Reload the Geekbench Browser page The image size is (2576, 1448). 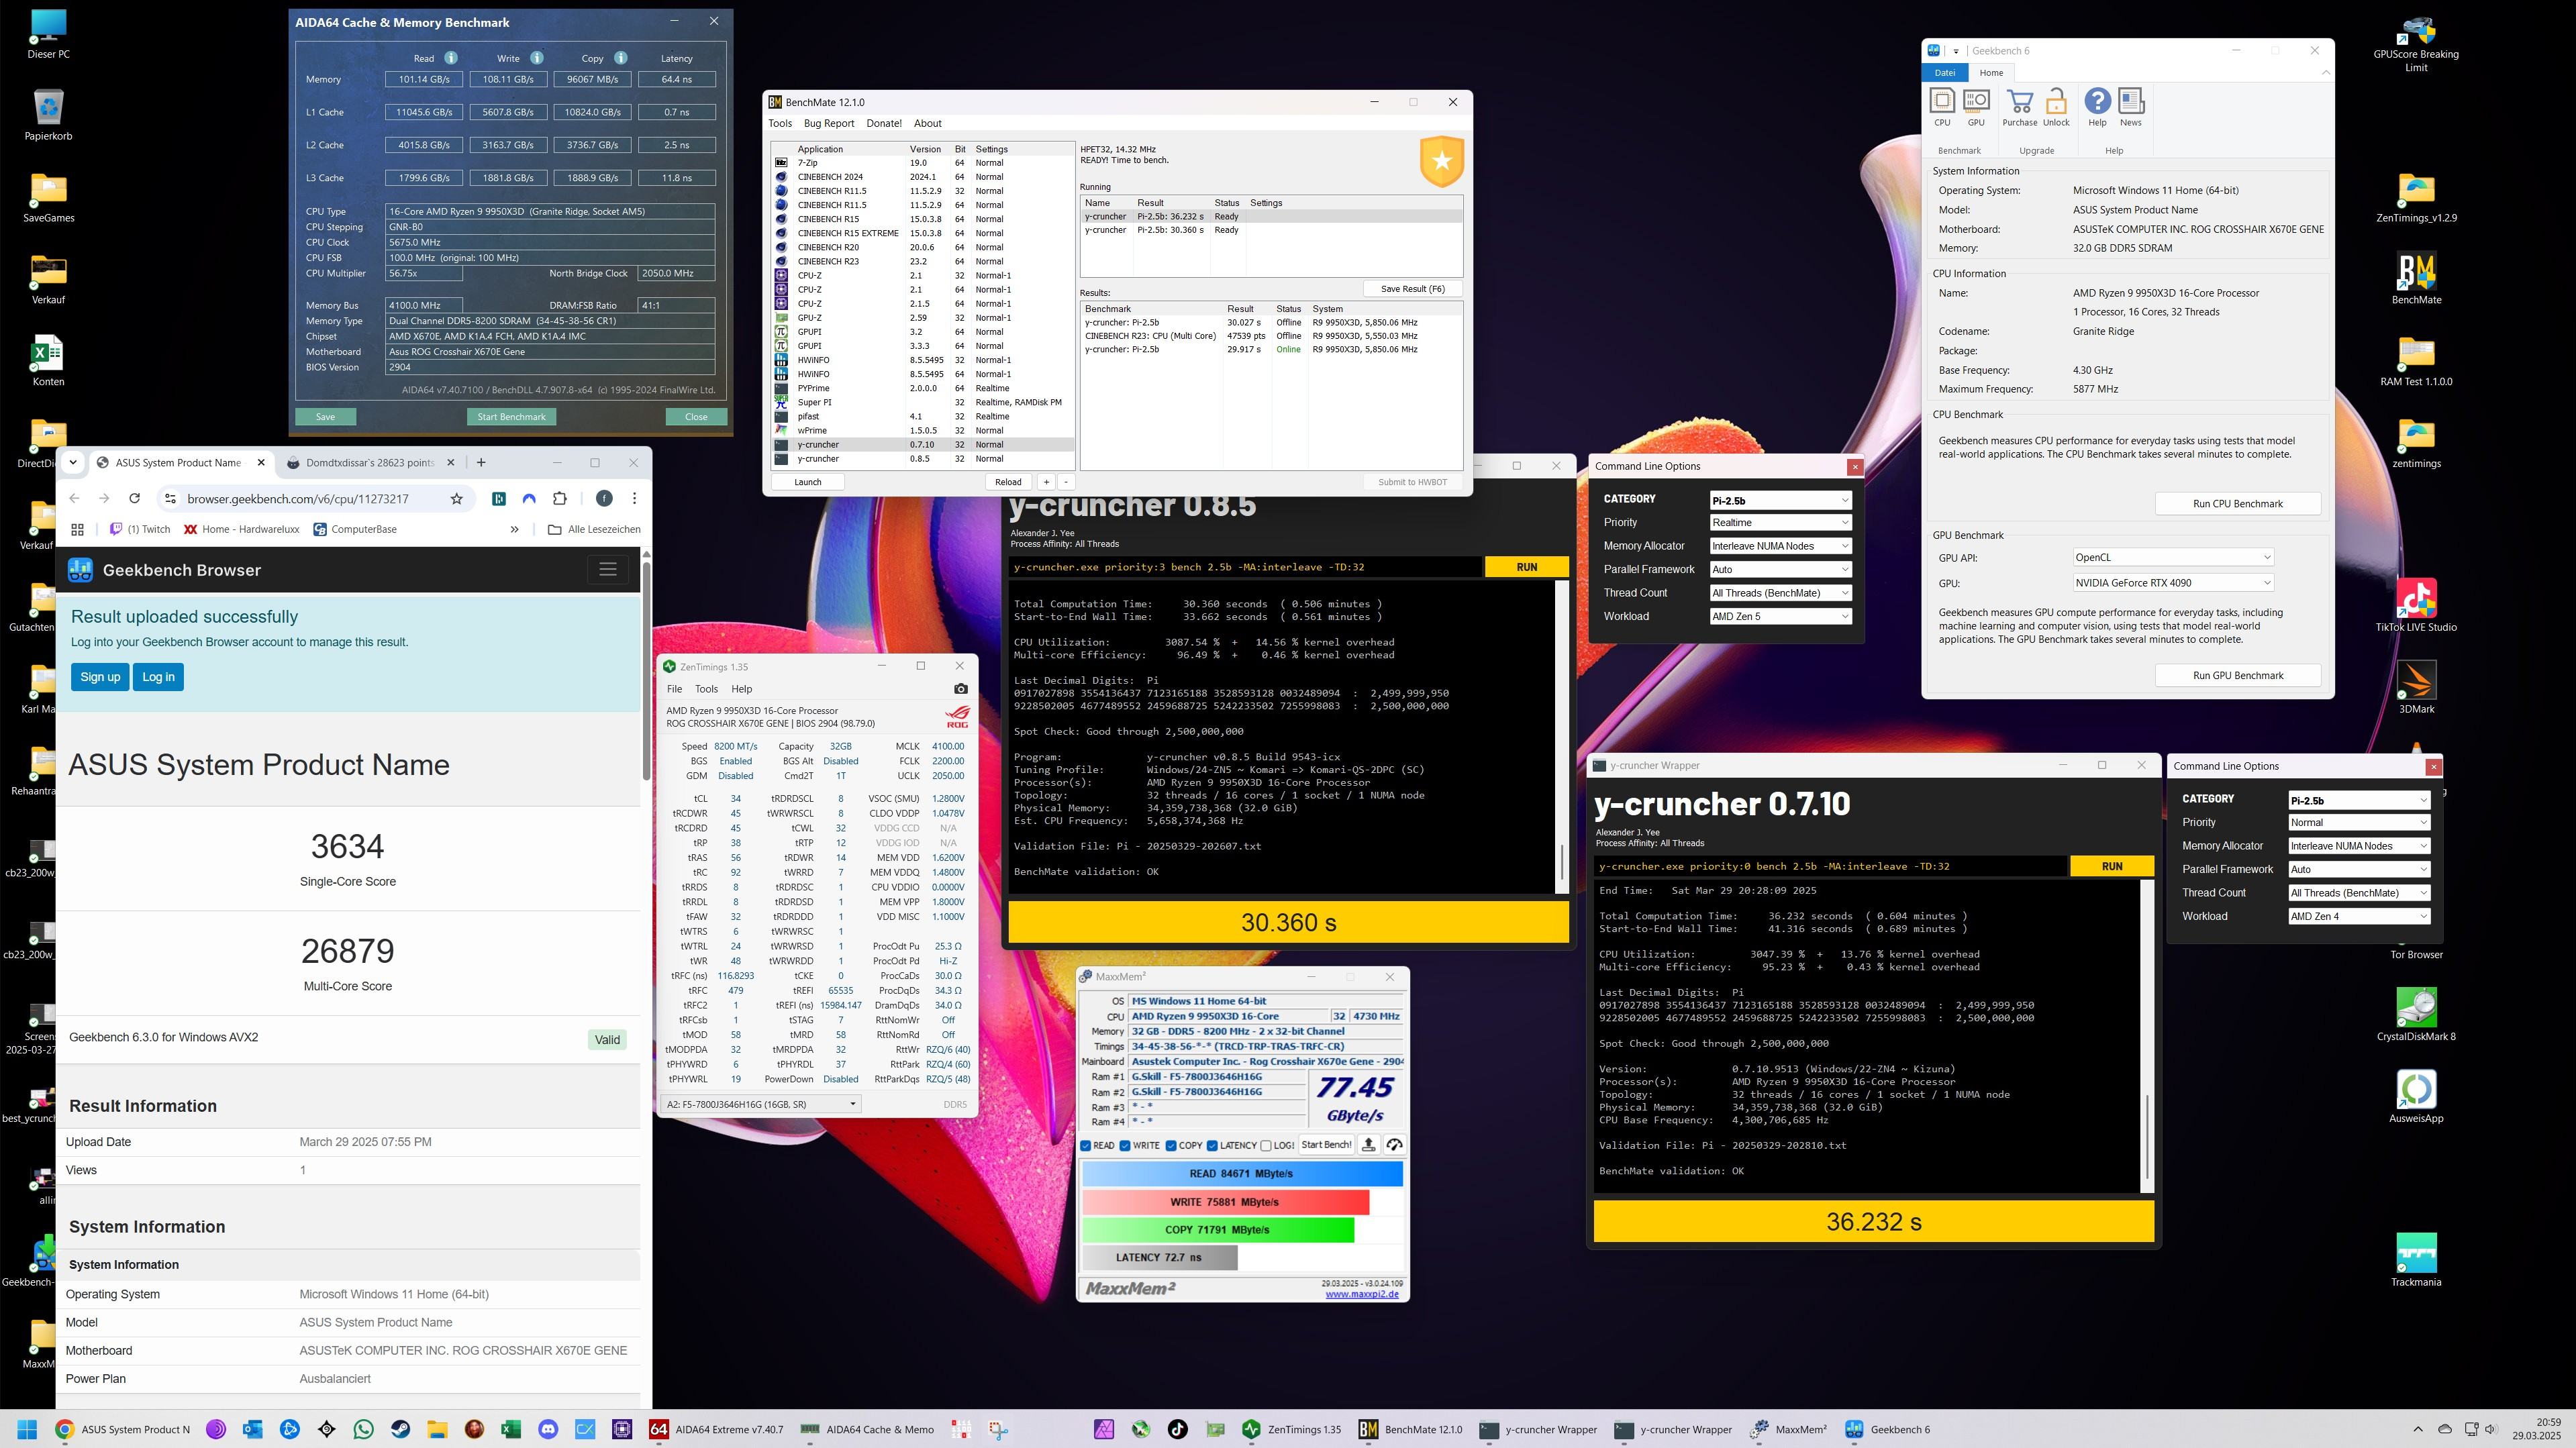point(134,498)
